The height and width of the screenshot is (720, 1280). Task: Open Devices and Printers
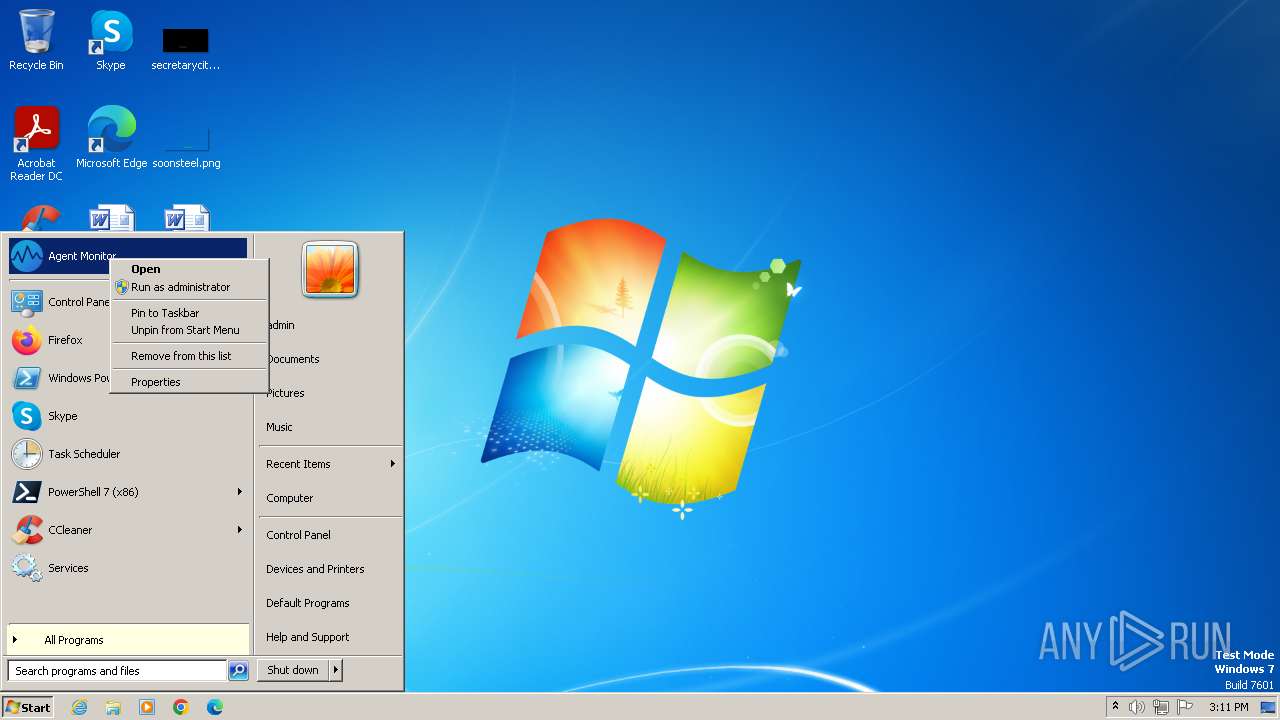point(315,569)
